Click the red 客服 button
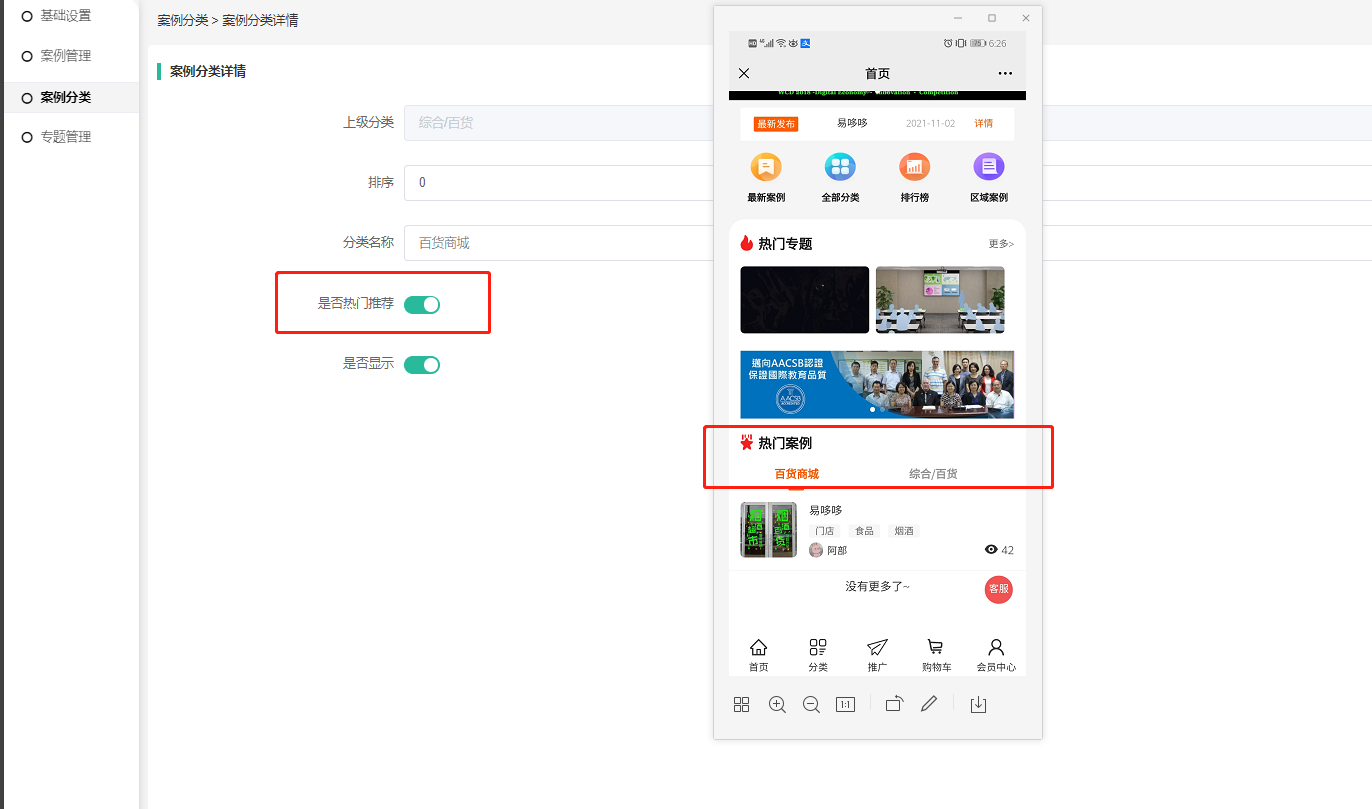This screenshot has height=809, width=1372. click(998, 589)
